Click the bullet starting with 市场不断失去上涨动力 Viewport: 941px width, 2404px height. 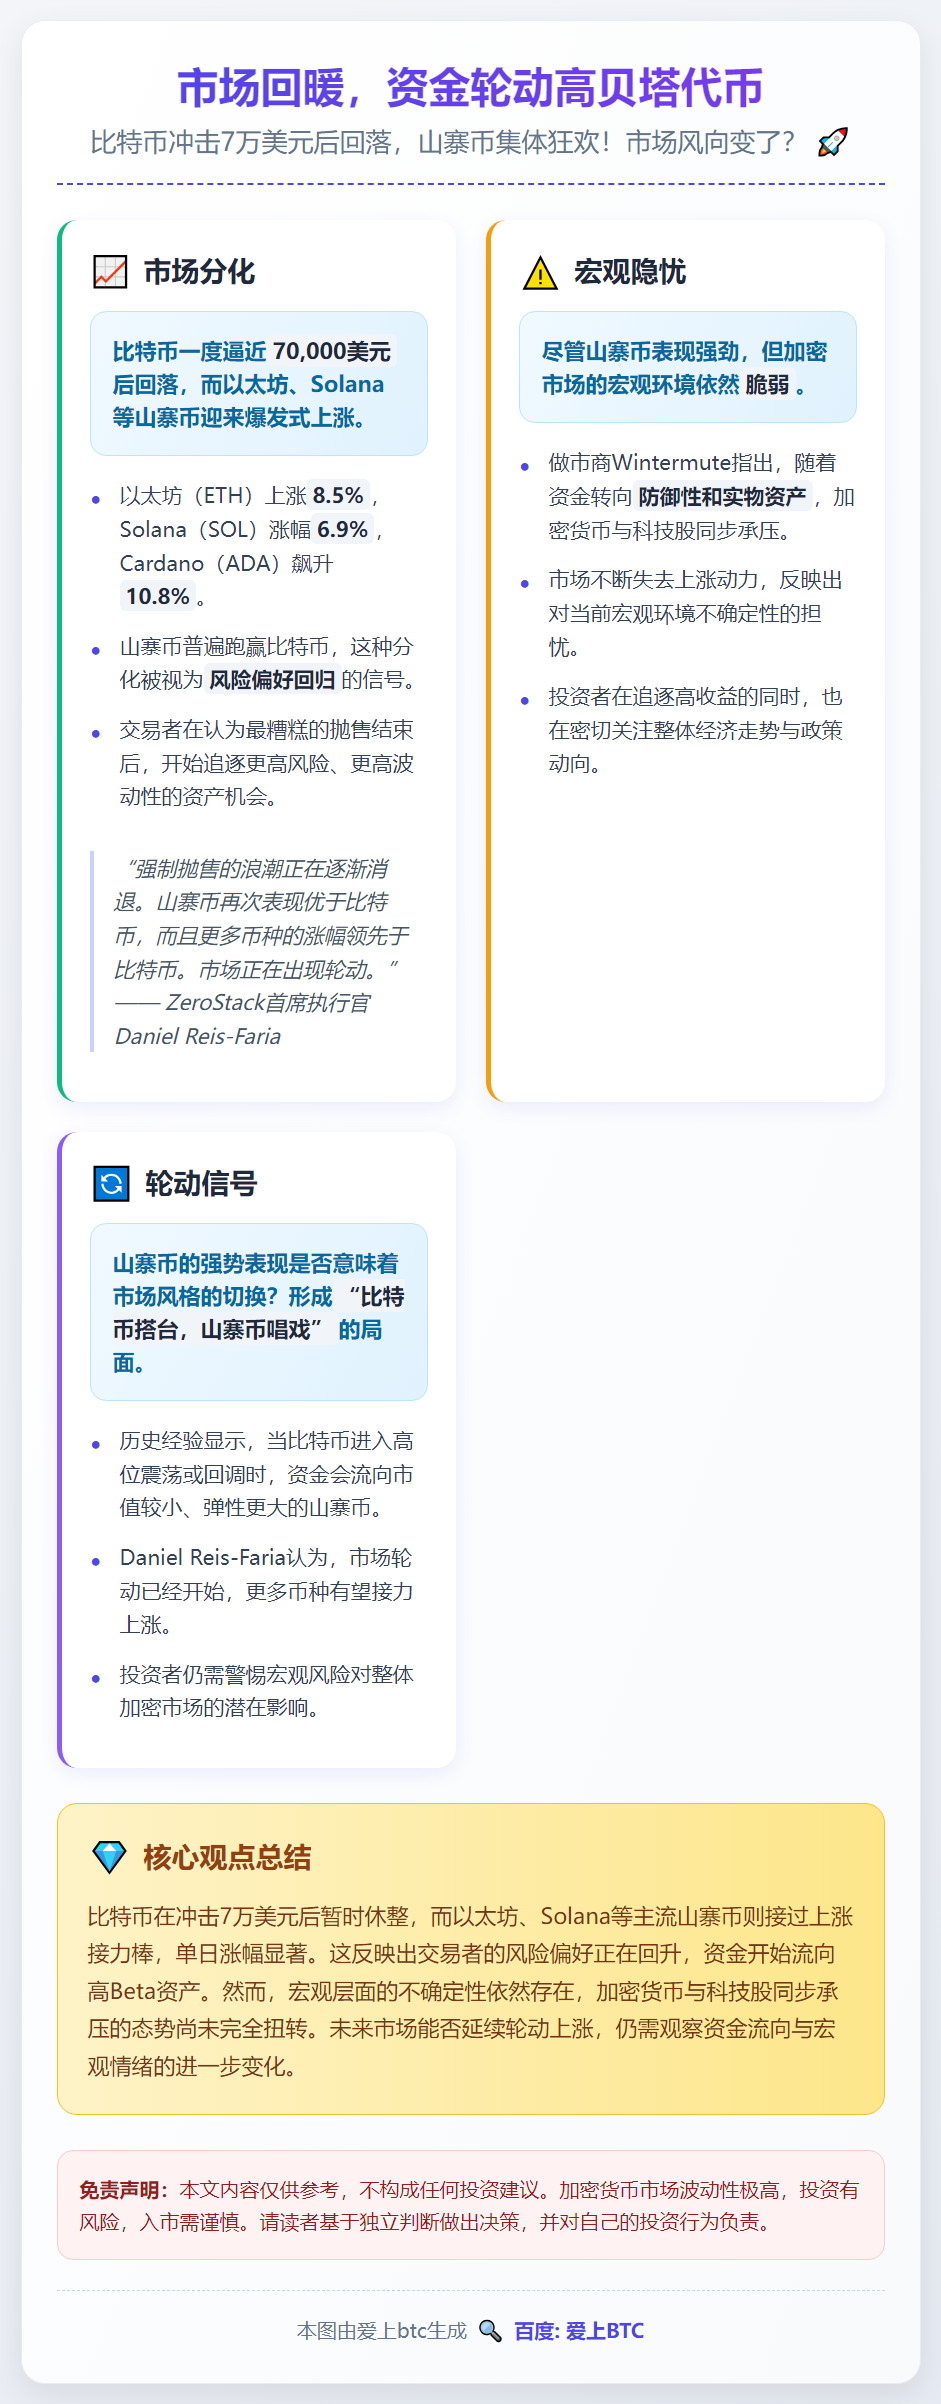coord(696,614)
